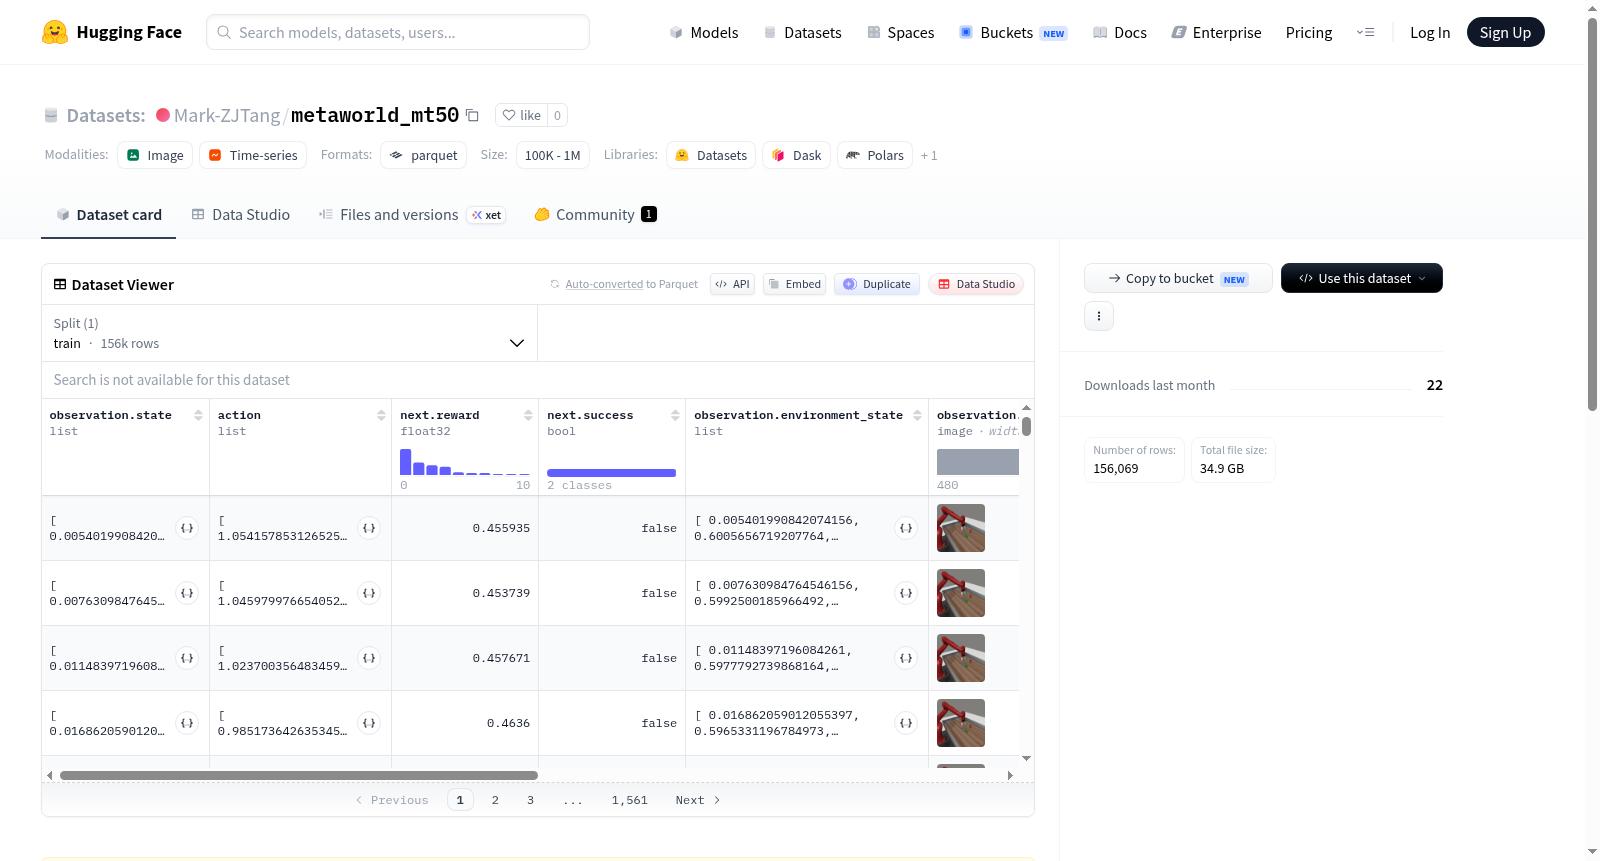
Task: Open Data Studio from viewer header
Action: click(976, 284)
